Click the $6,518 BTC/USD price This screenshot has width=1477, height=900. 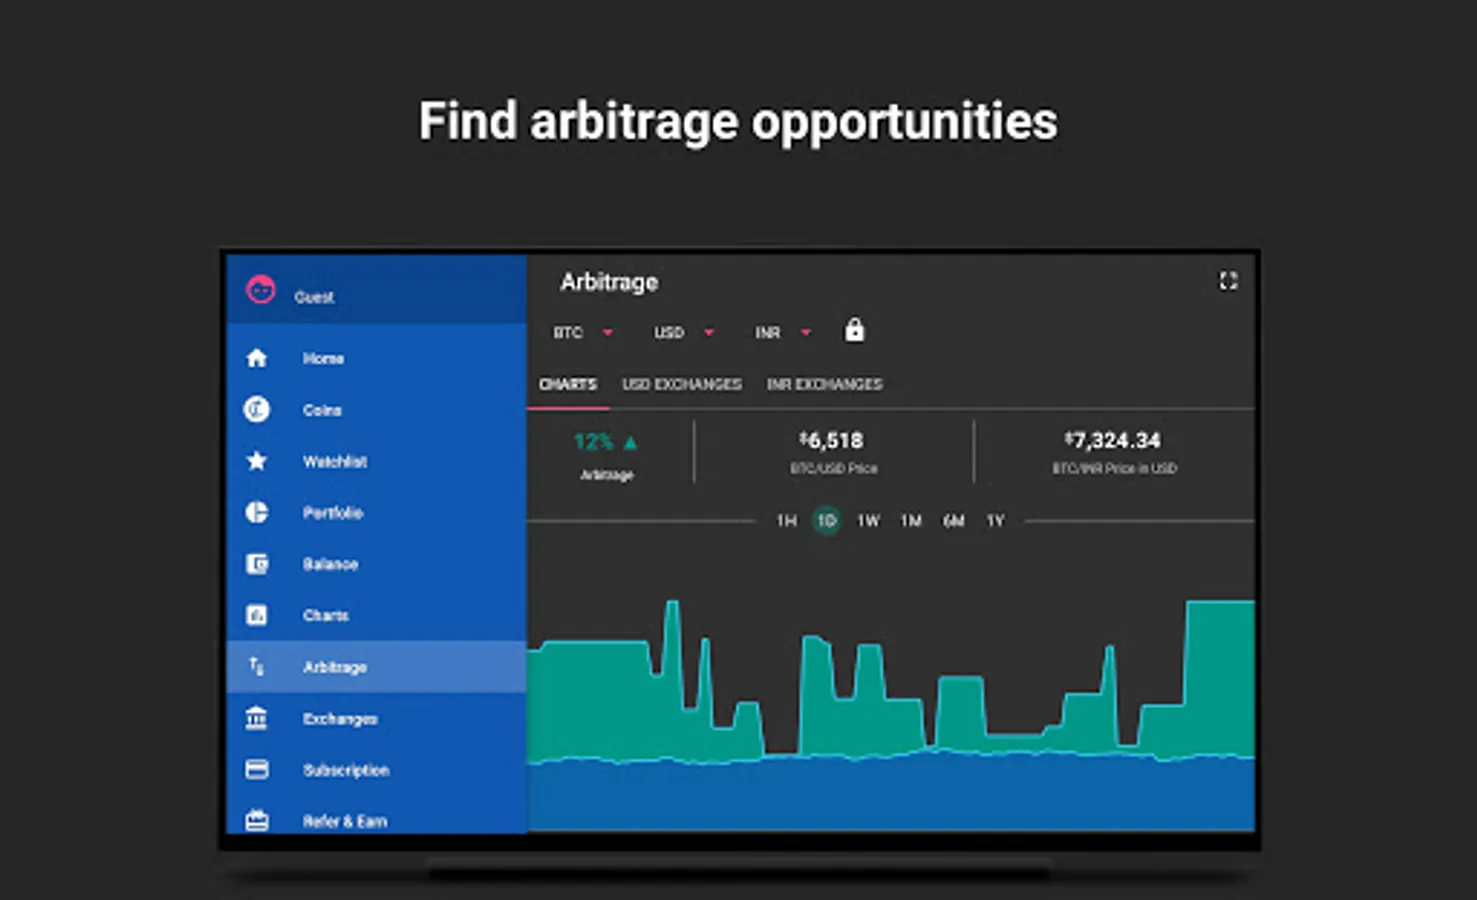pos(831,440)
